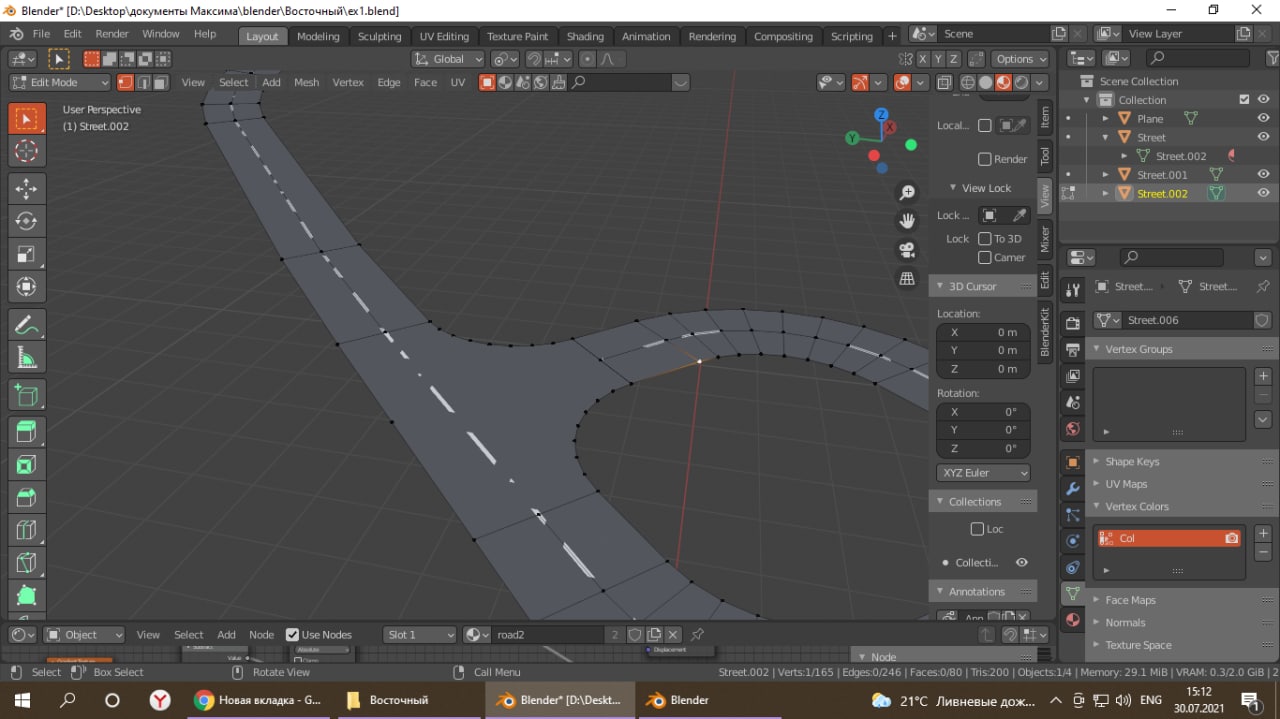
Task: Select the Select Box tool
Action: (27, 119)
